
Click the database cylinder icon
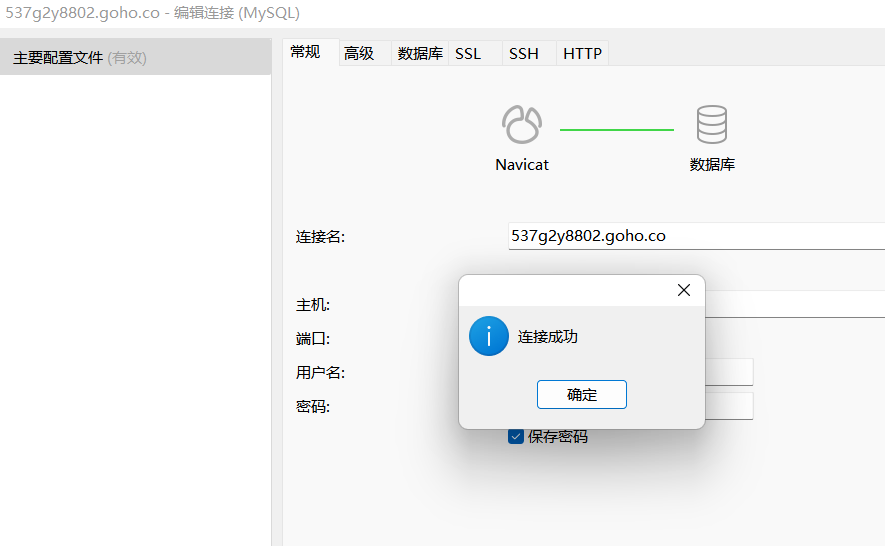pos(712,124)
